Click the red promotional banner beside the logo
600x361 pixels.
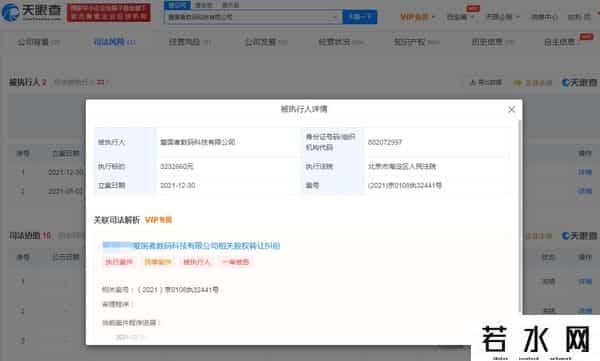109,12
